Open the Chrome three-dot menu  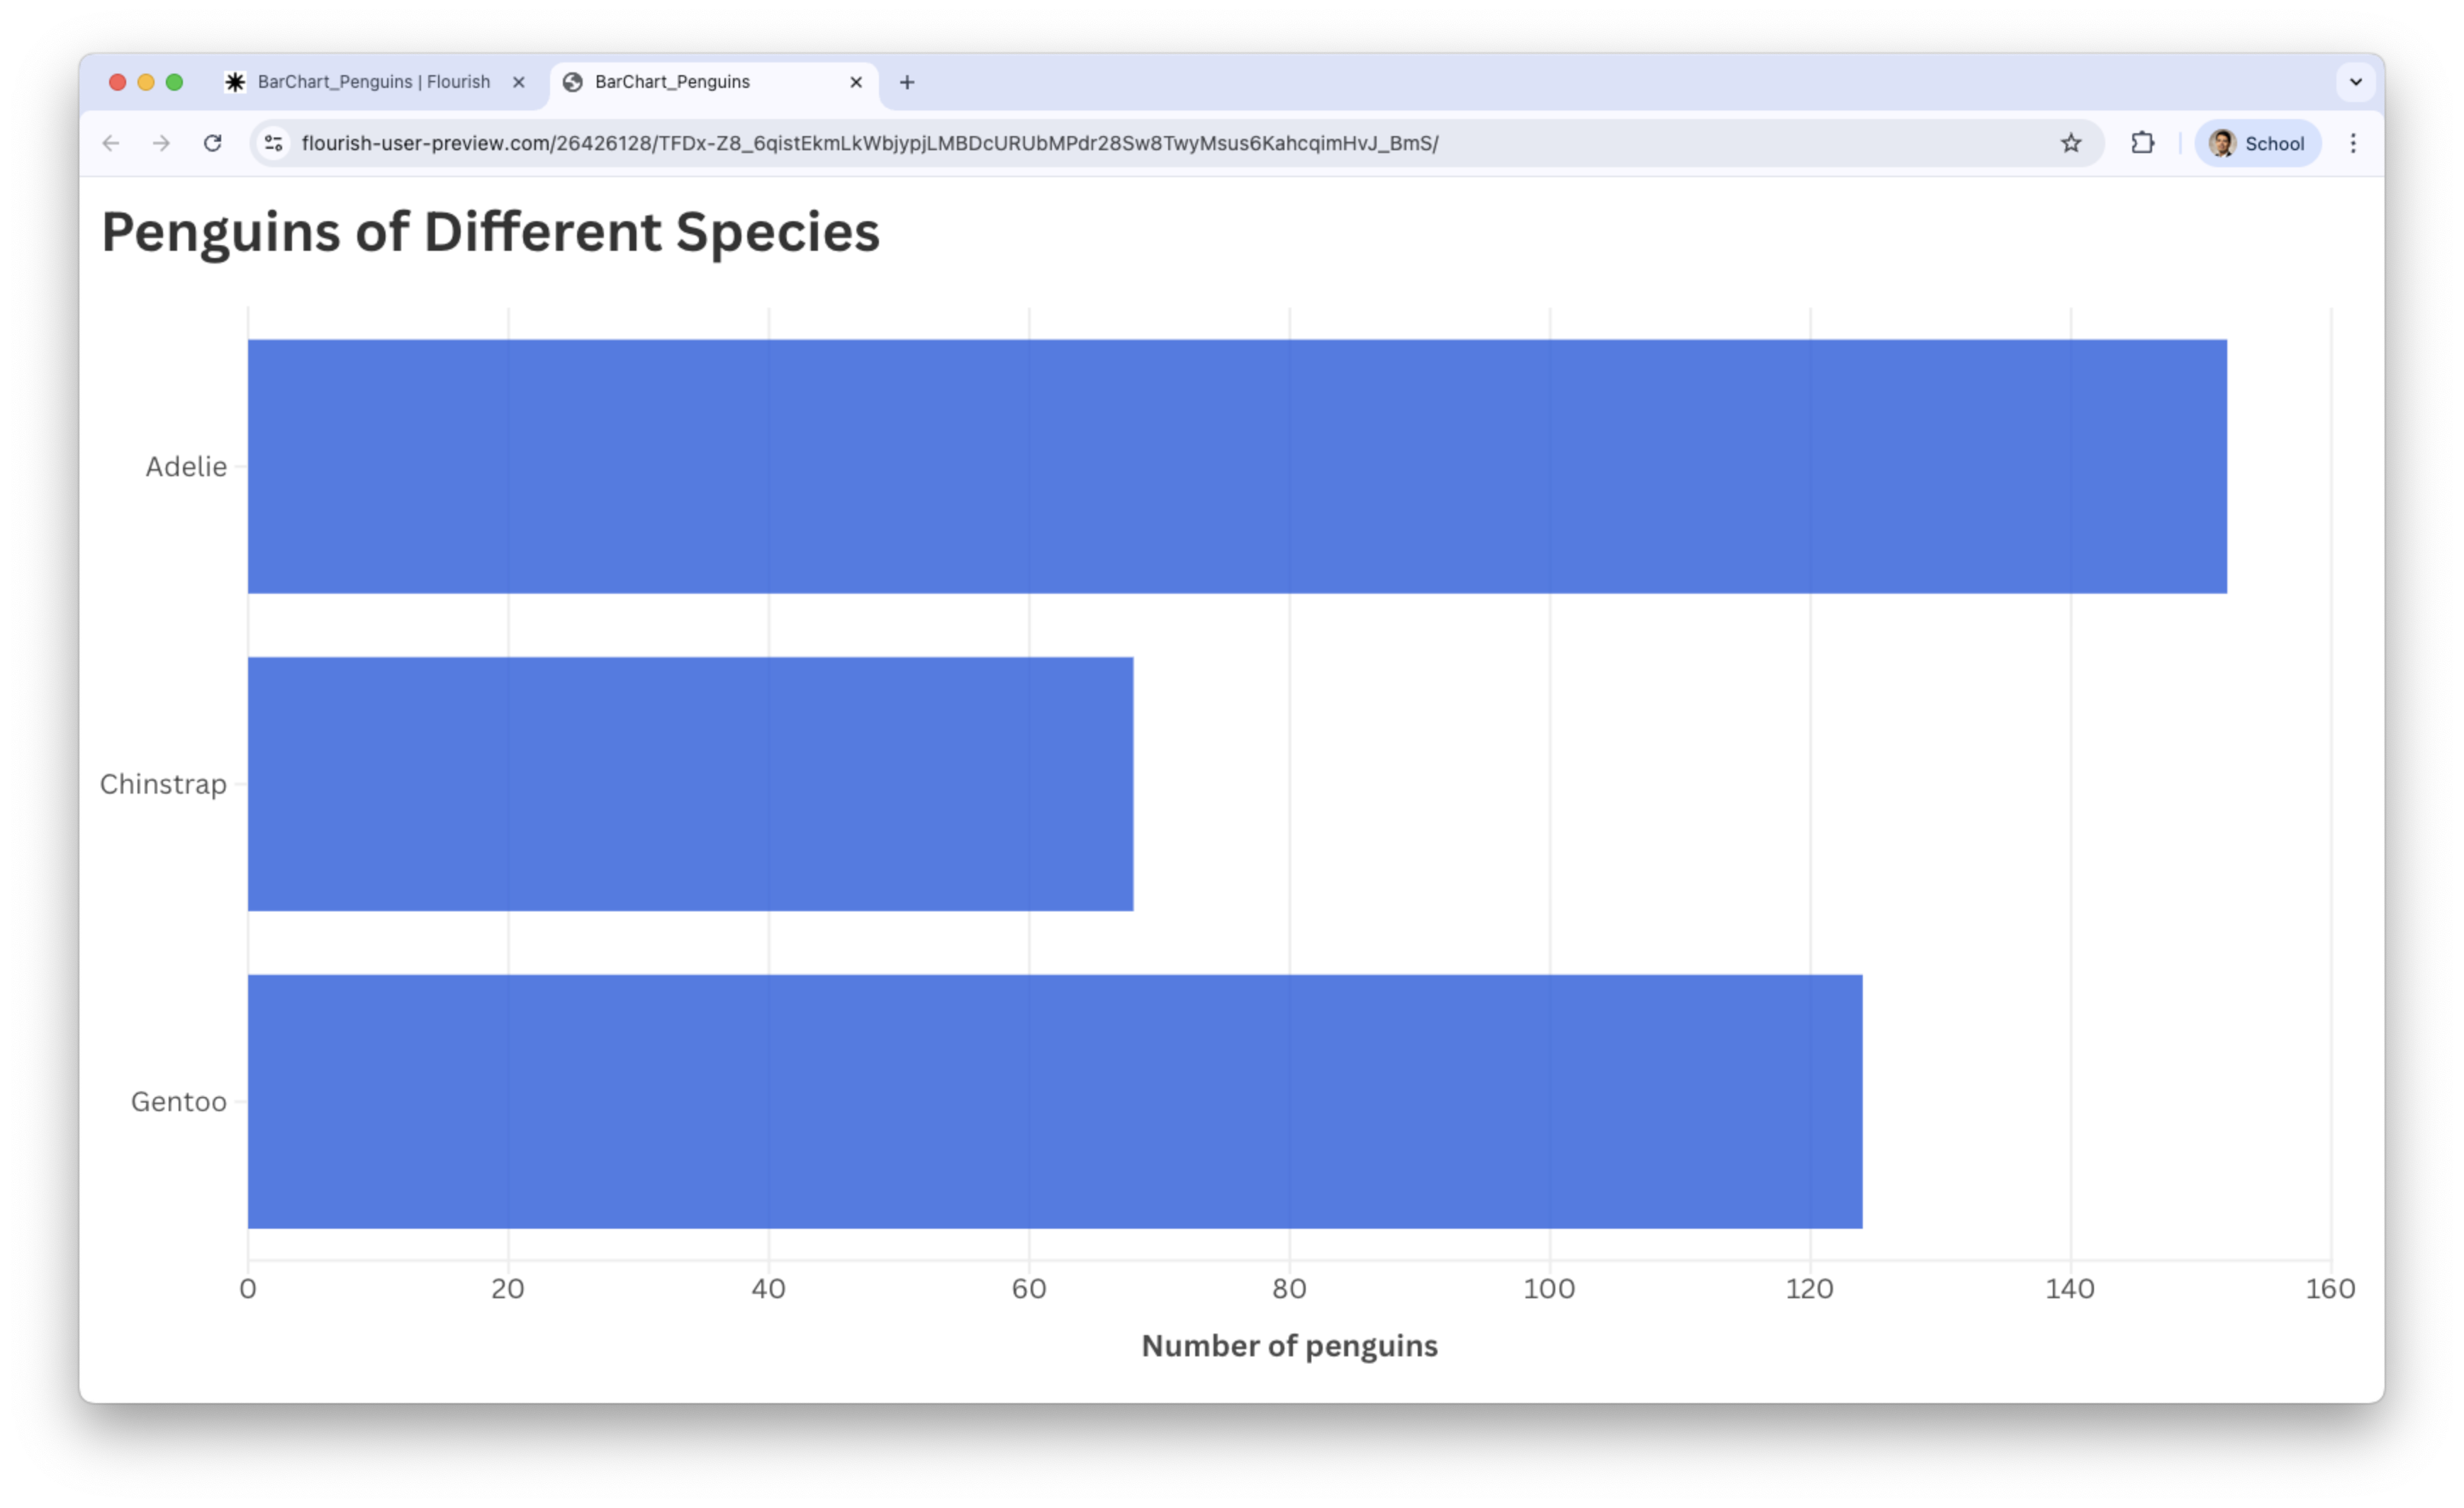[2353, 143]
